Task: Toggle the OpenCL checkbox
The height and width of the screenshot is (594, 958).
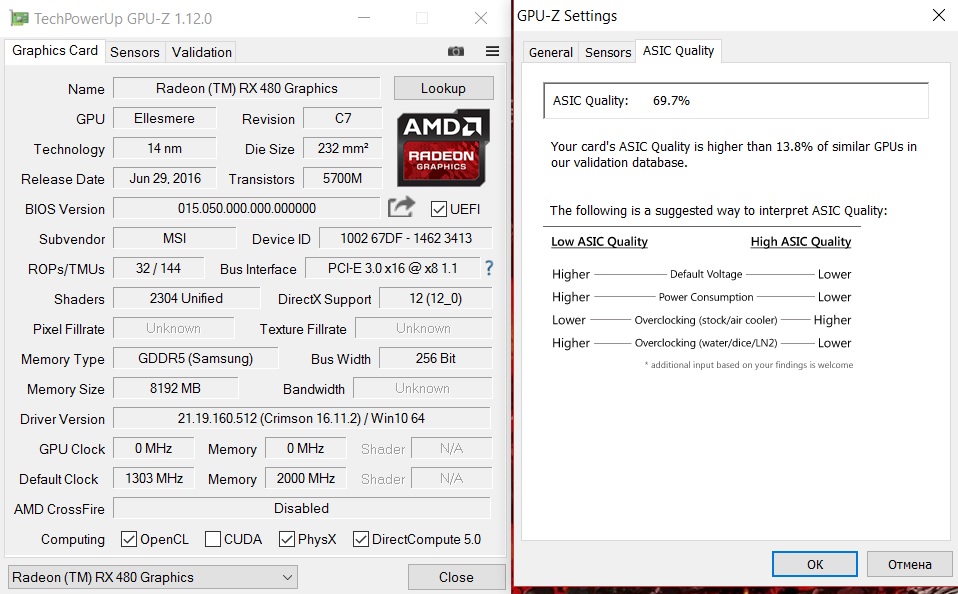Action: [129, 539]
